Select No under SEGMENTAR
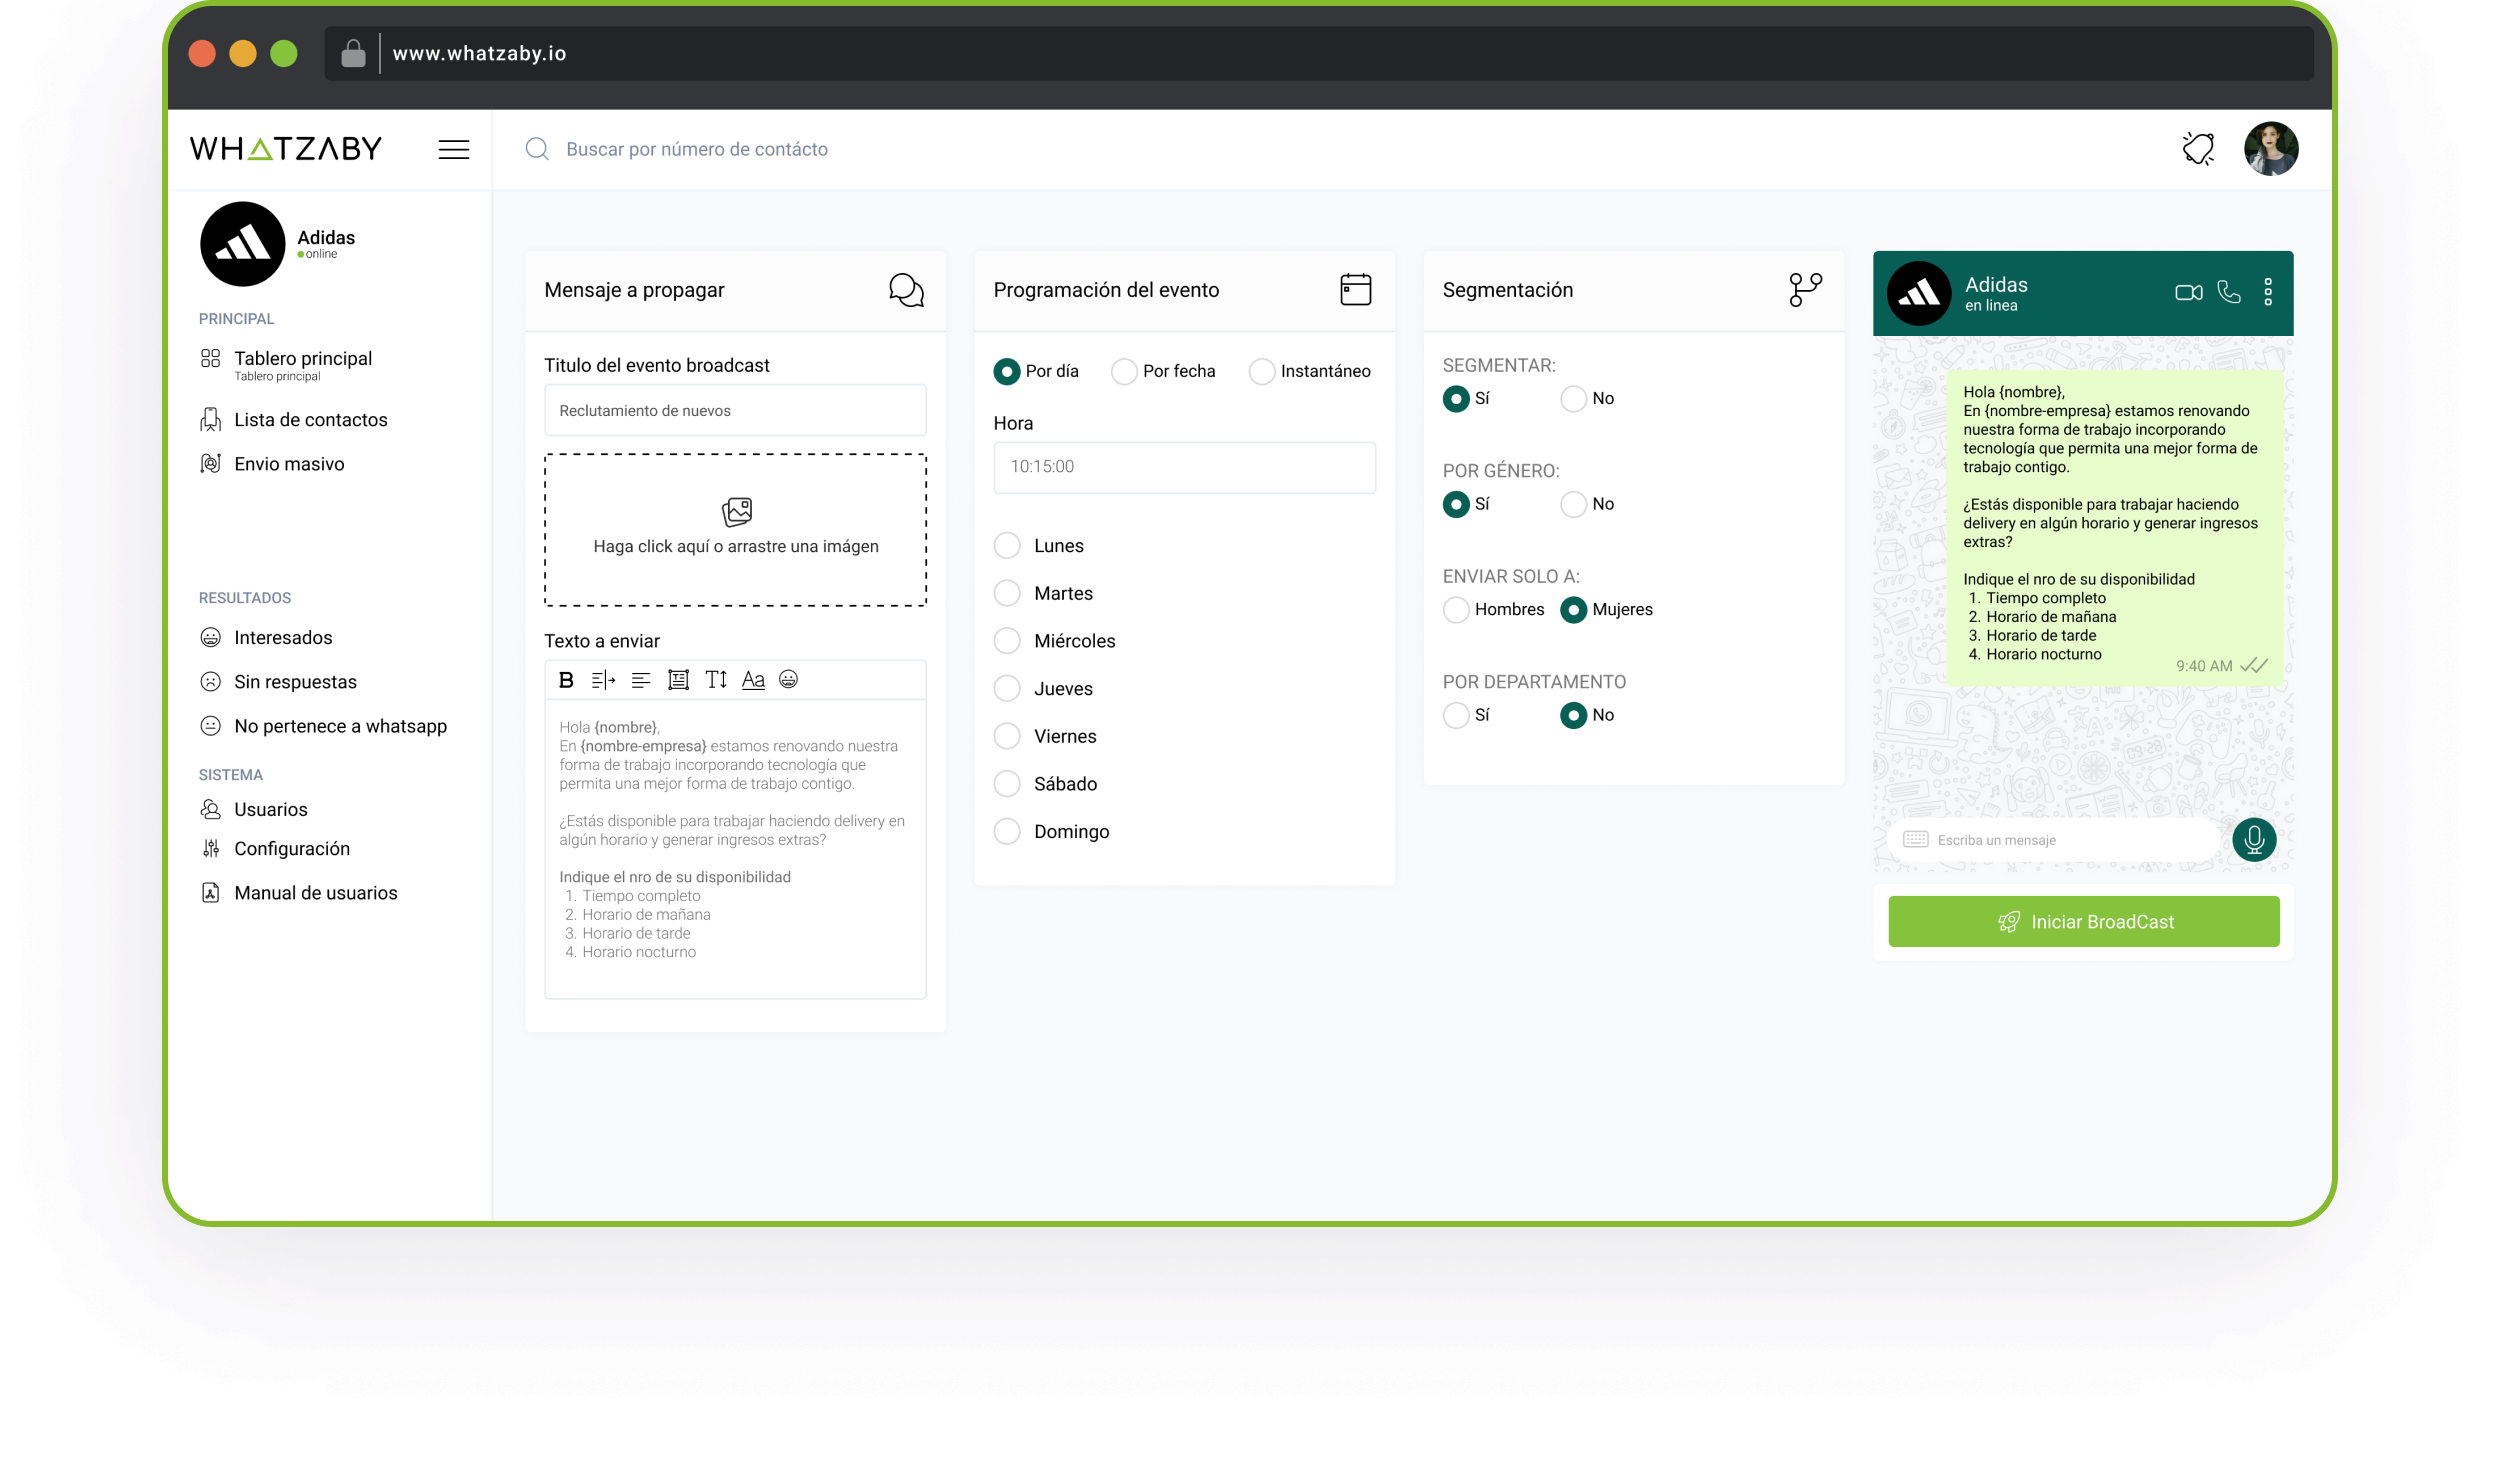This screenshot has height=1460, width=2500. (1573, 399)
